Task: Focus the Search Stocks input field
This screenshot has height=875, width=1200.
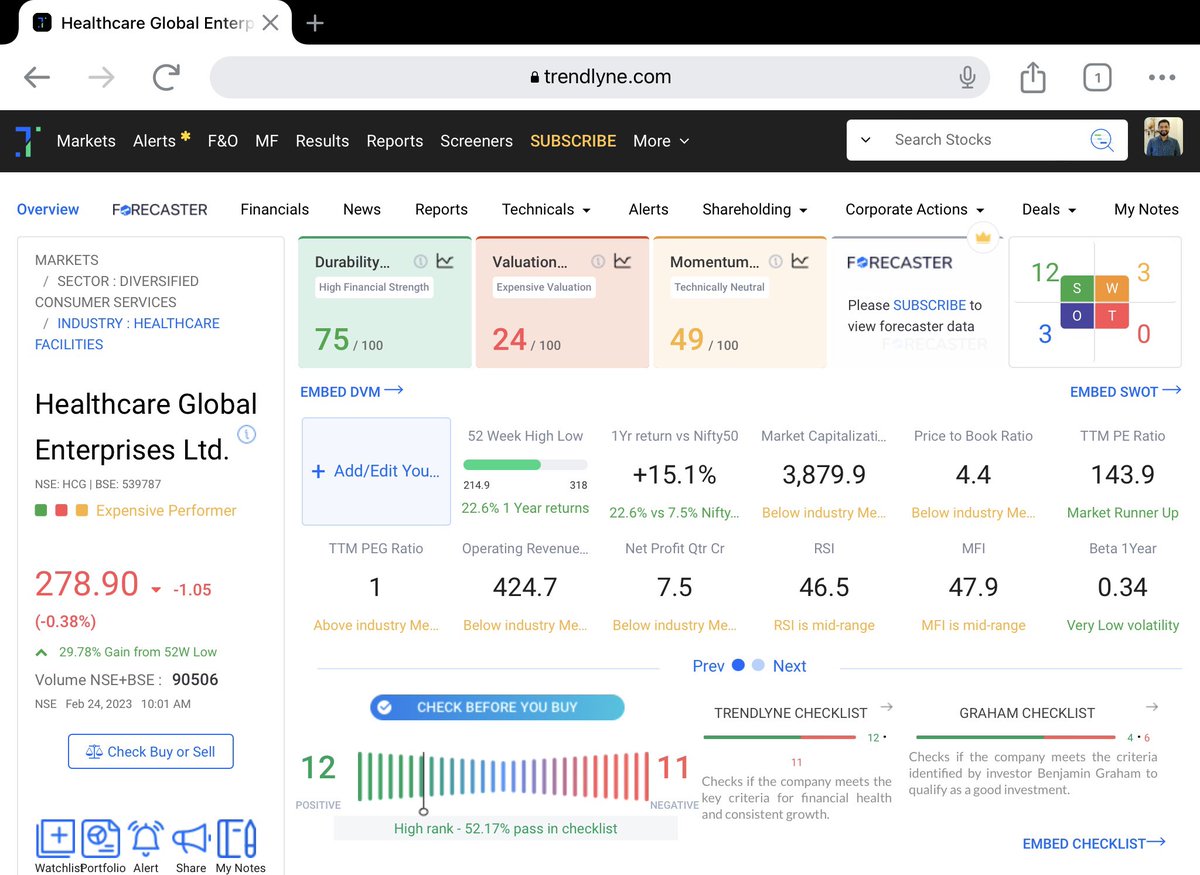Action: click(985, 140)
